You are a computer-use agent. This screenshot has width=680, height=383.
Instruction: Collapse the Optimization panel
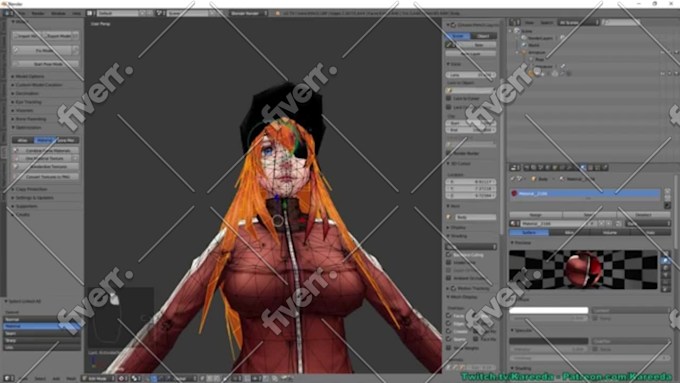[x=28, y=127]
